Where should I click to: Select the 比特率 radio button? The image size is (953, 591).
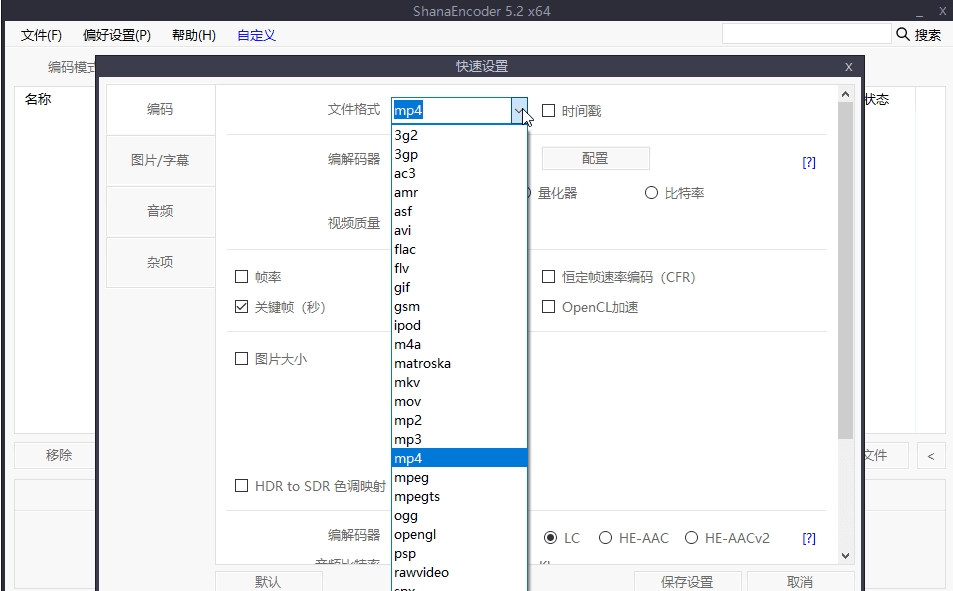tap(651, 193)
